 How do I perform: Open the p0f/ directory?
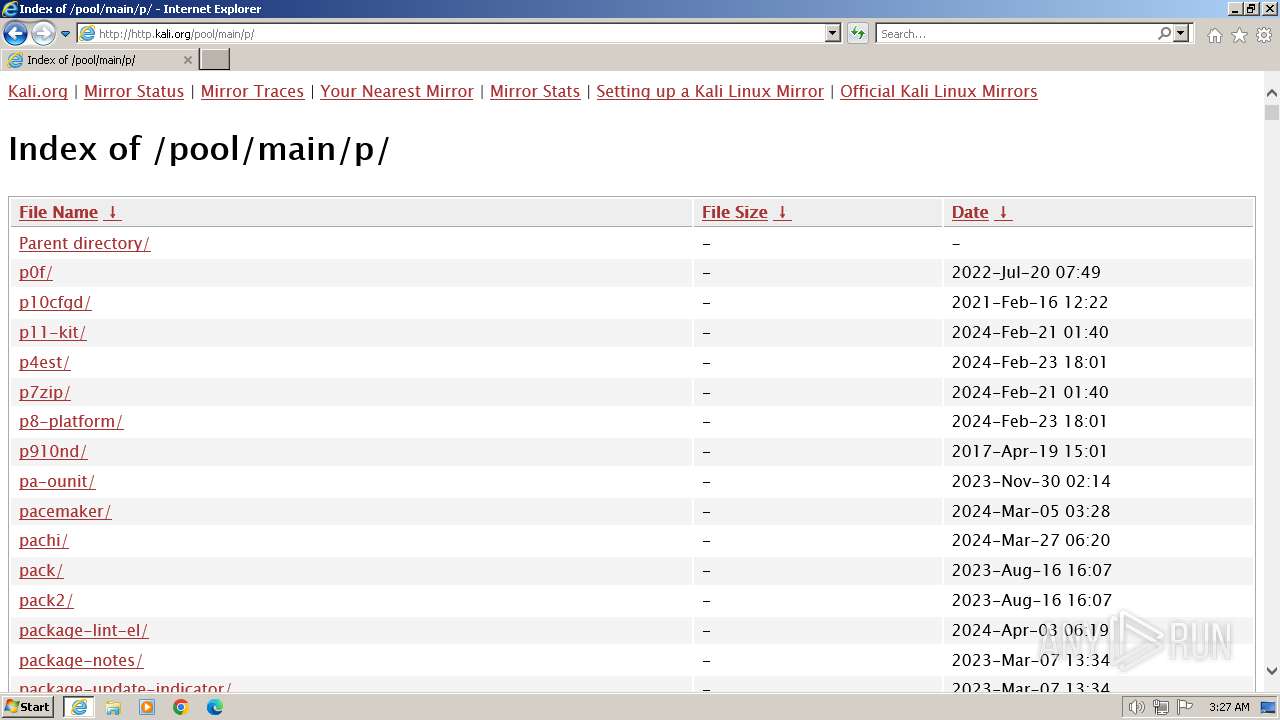[x=36, y=272]
